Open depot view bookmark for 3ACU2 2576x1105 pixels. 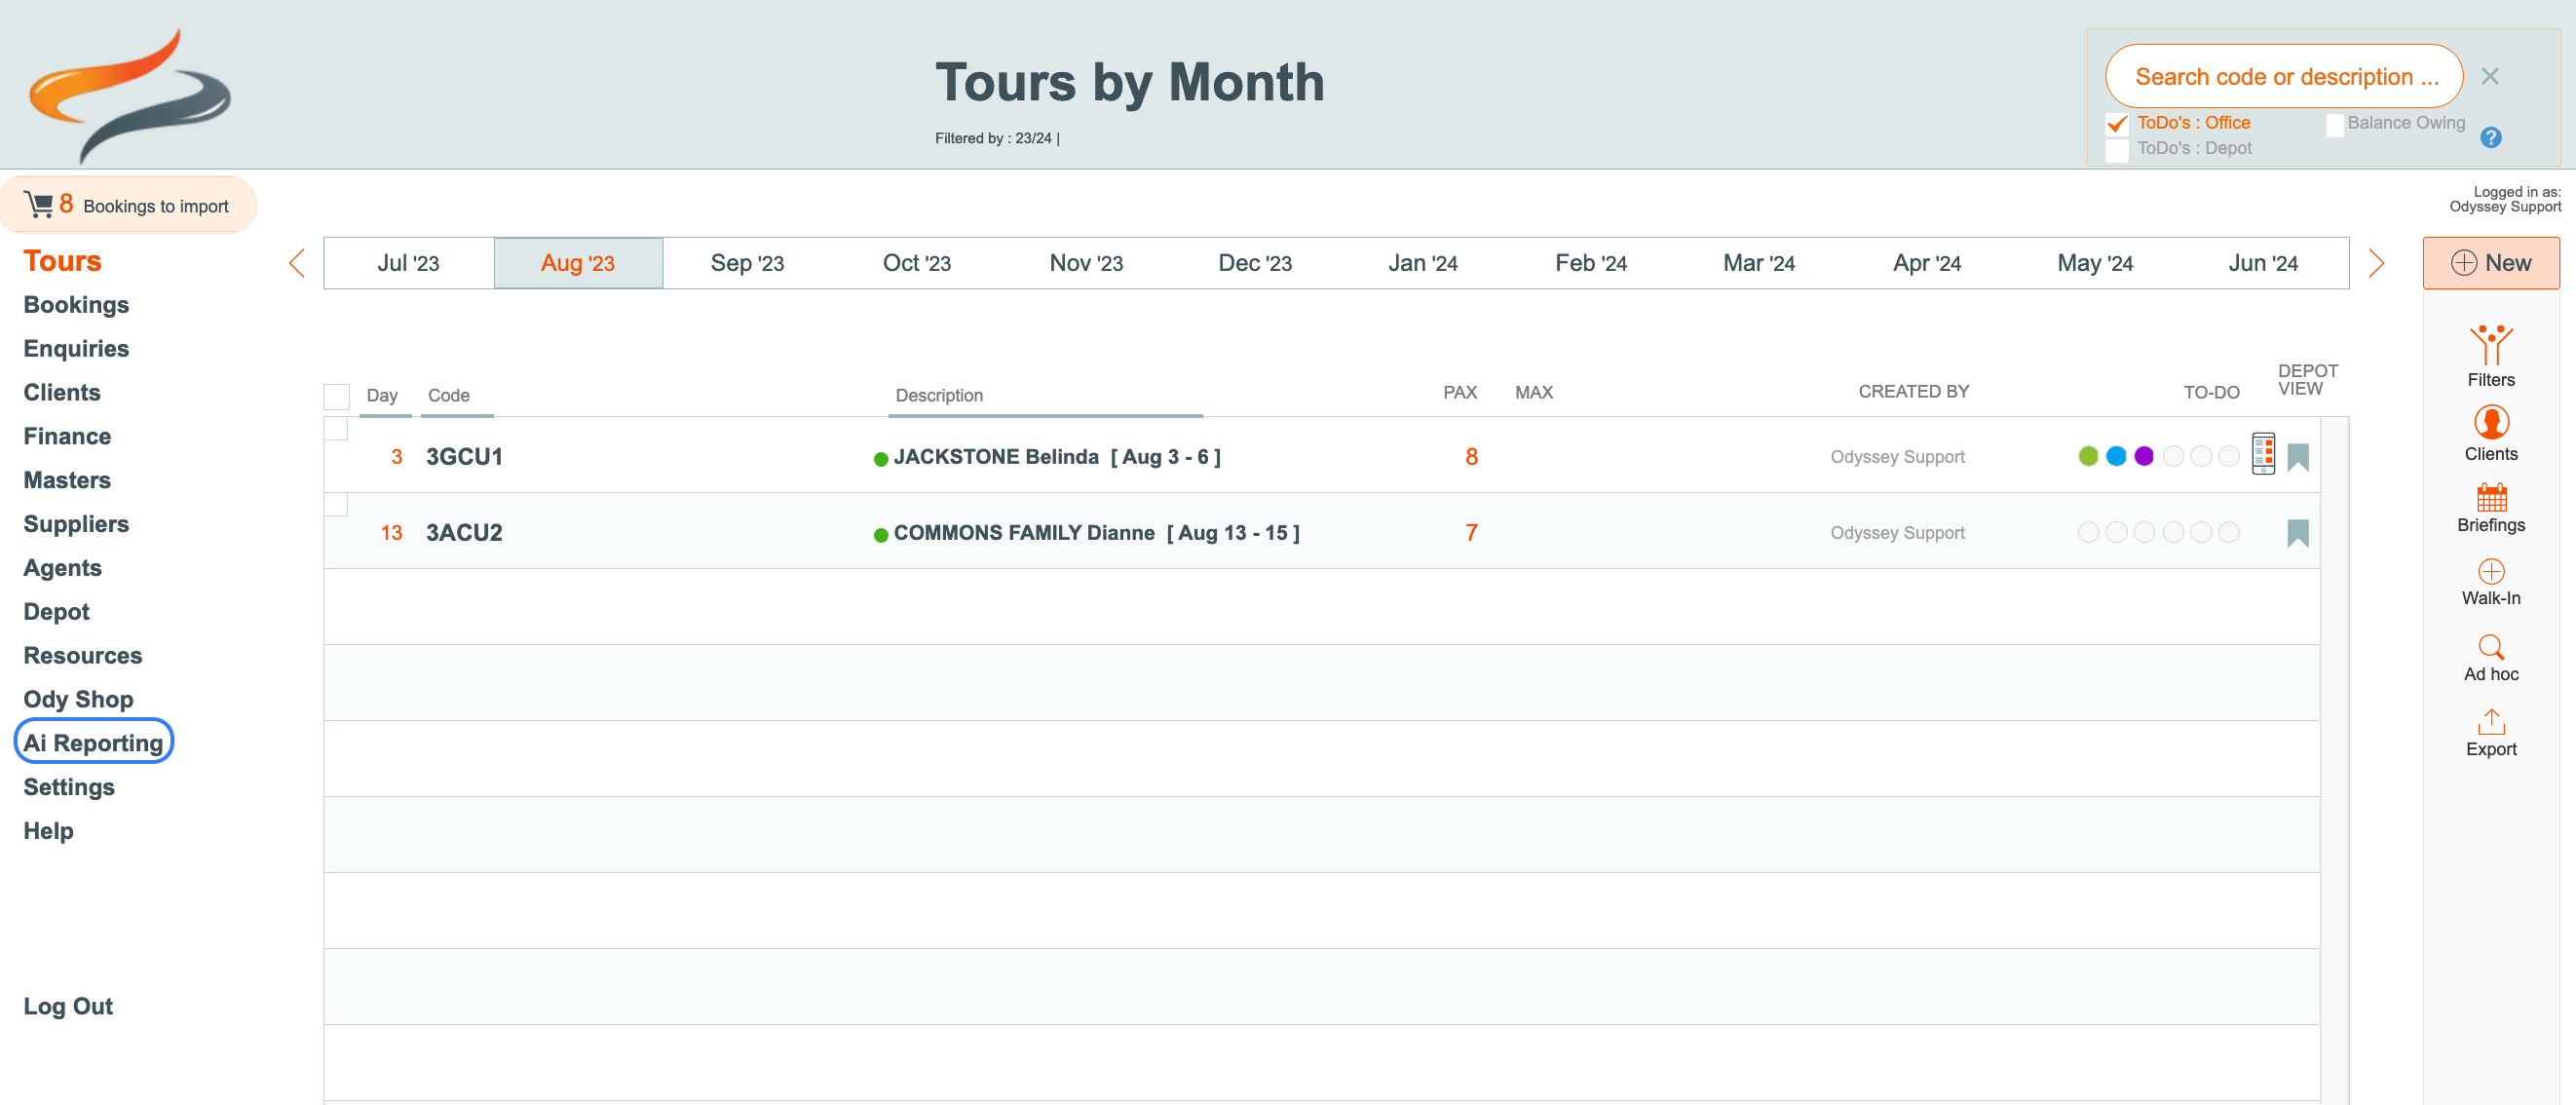click(2297, 533)
